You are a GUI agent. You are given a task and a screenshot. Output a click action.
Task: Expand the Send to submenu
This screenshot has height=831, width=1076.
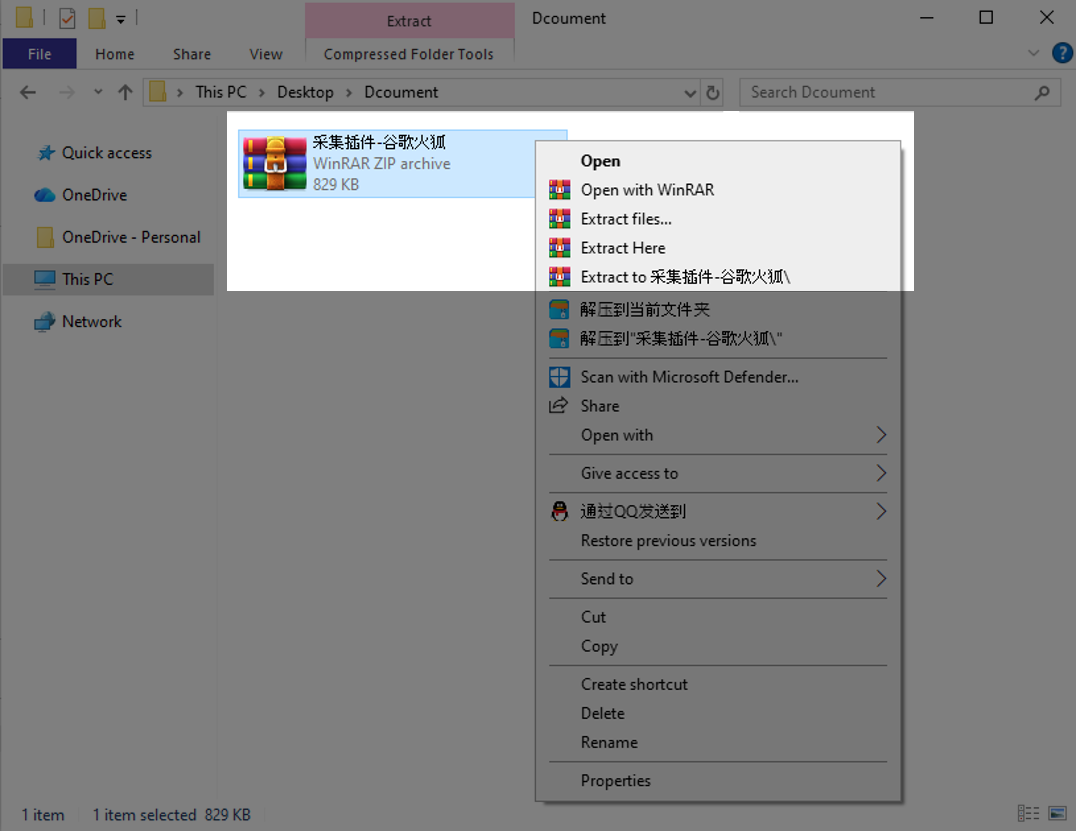(x=880, y=579)
